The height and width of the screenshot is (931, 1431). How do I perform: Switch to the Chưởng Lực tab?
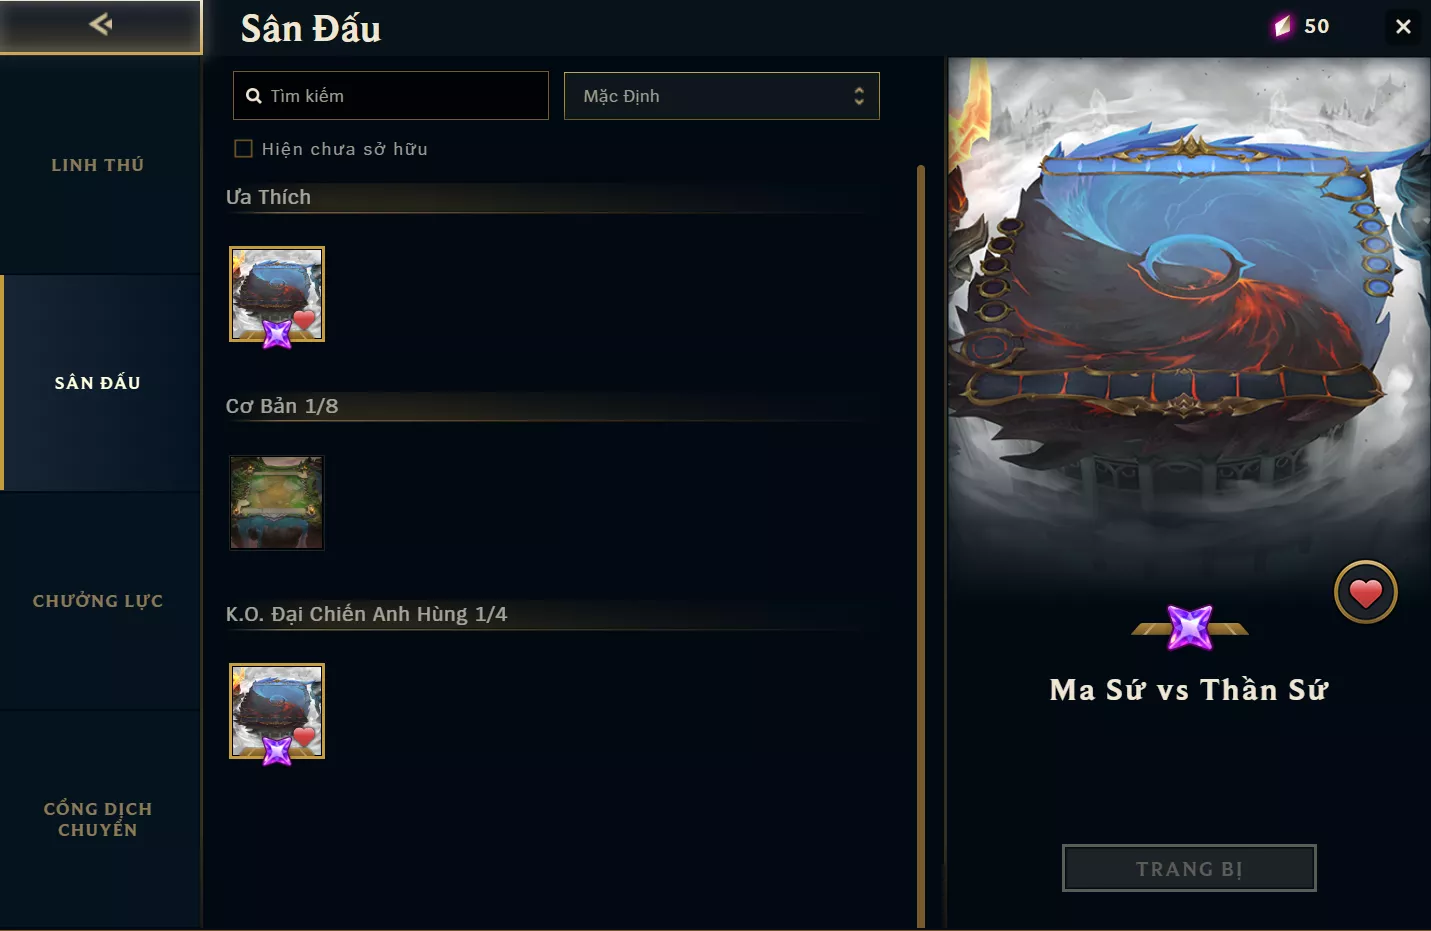pyautogui.click(x=98, y=601)
